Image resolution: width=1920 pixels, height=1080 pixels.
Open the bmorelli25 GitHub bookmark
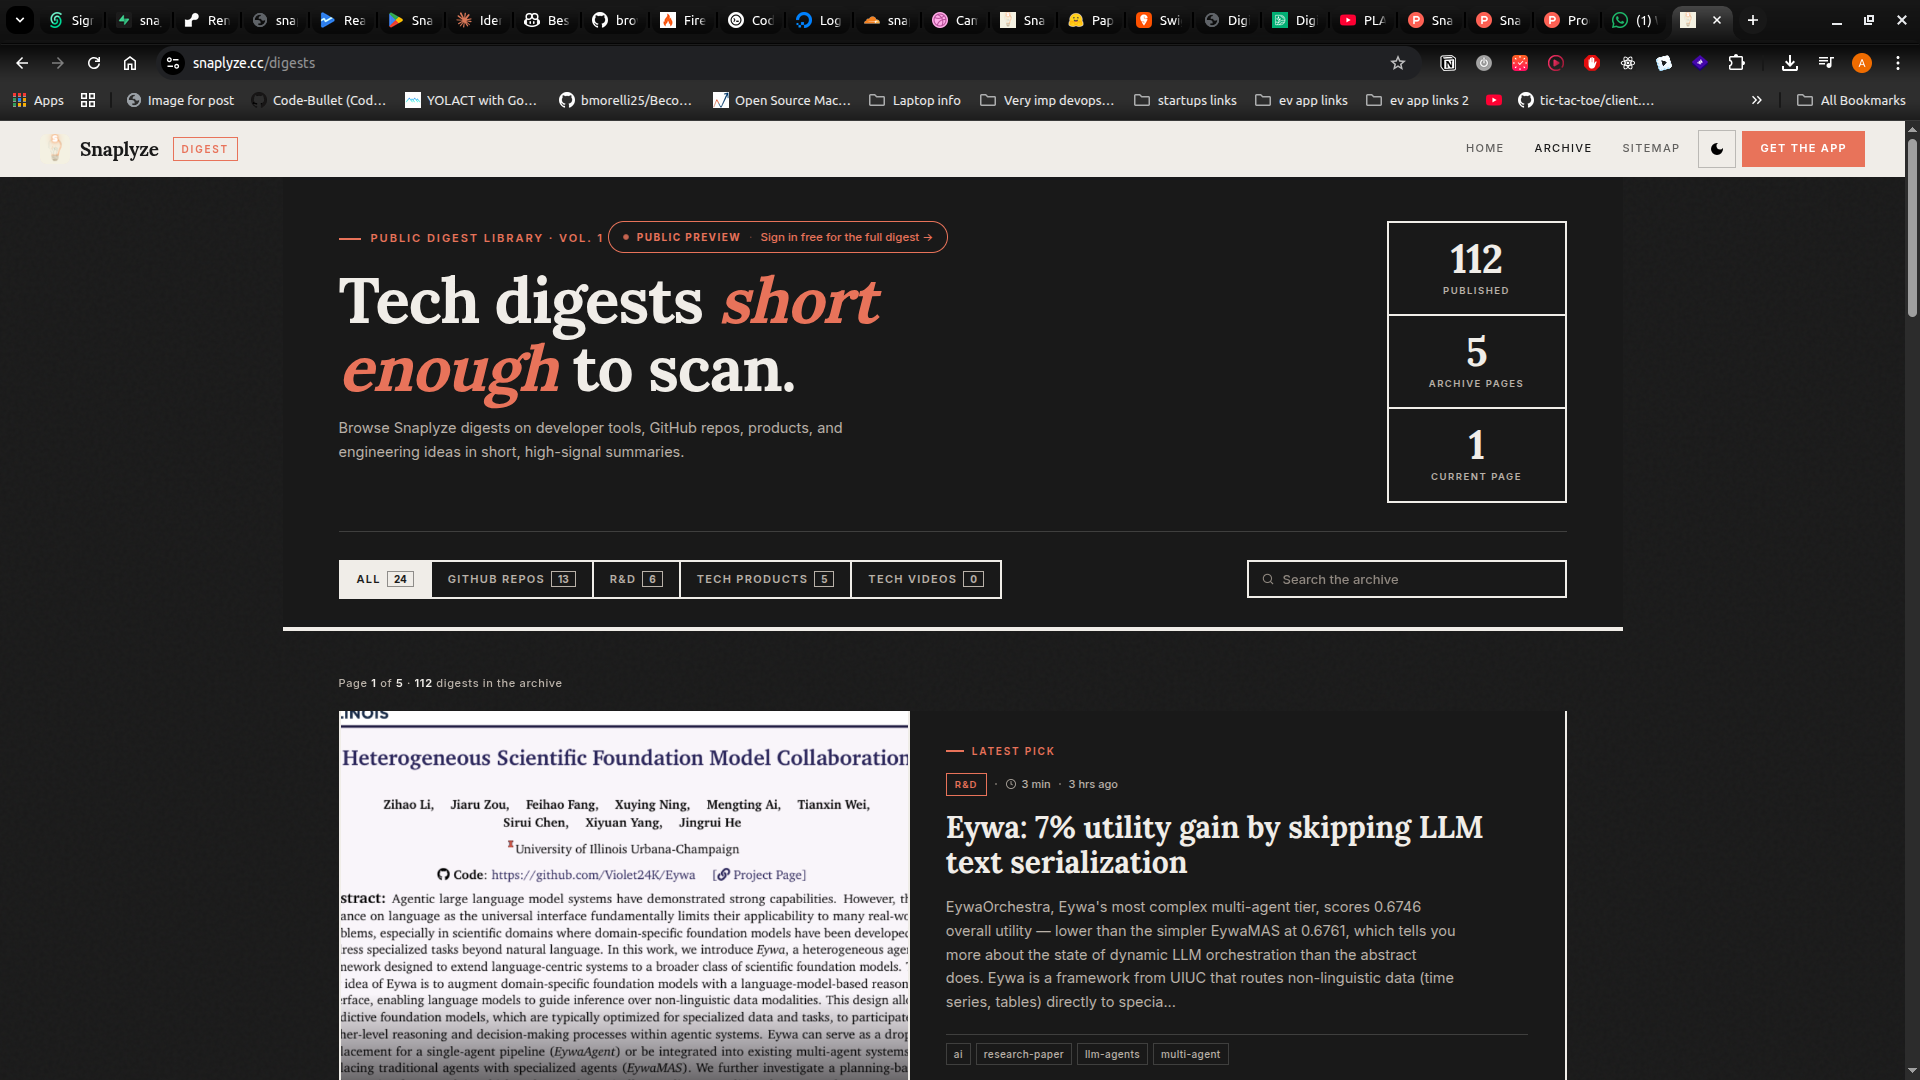[x=625, y=100]
